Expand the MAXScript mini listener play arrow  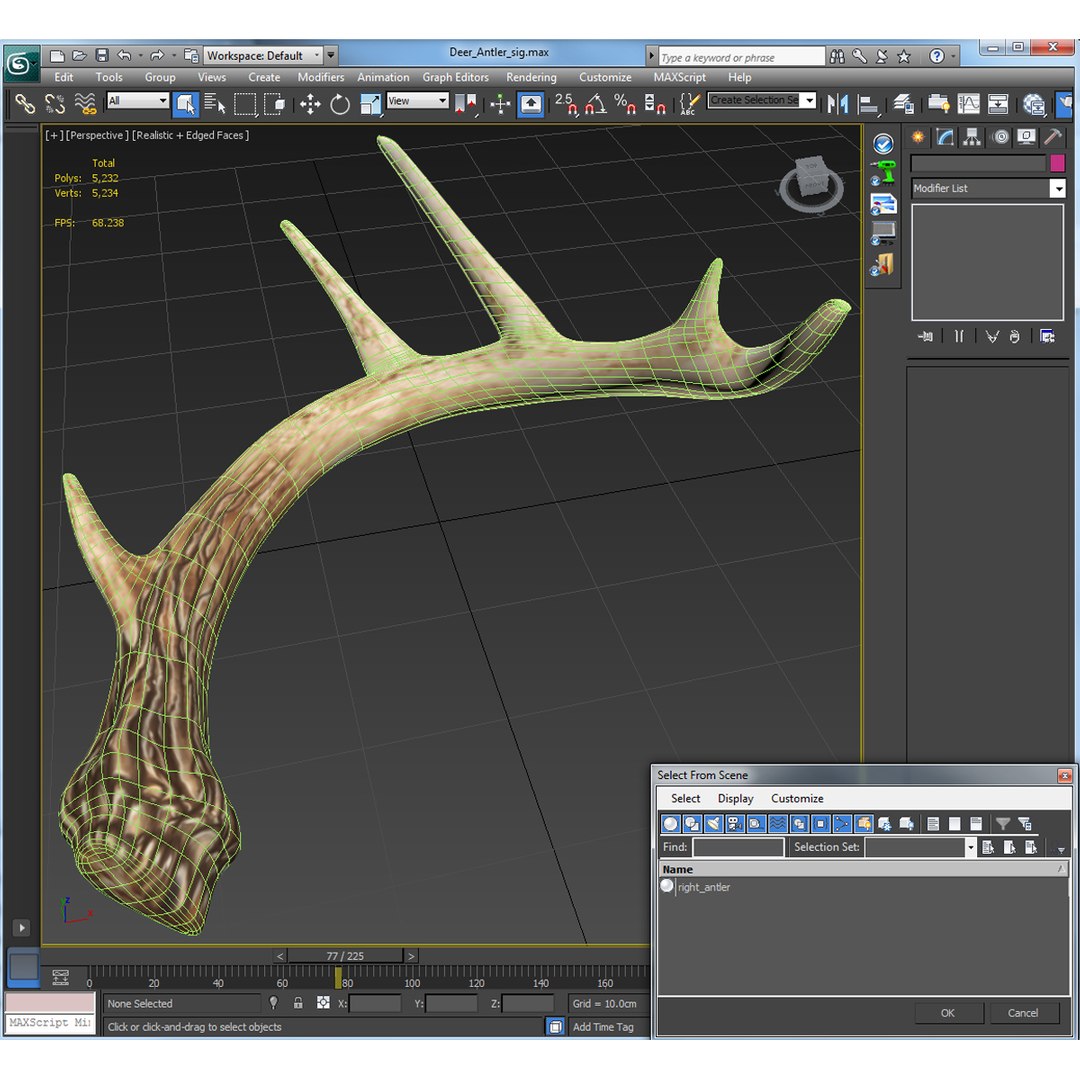tap(22, 928)
